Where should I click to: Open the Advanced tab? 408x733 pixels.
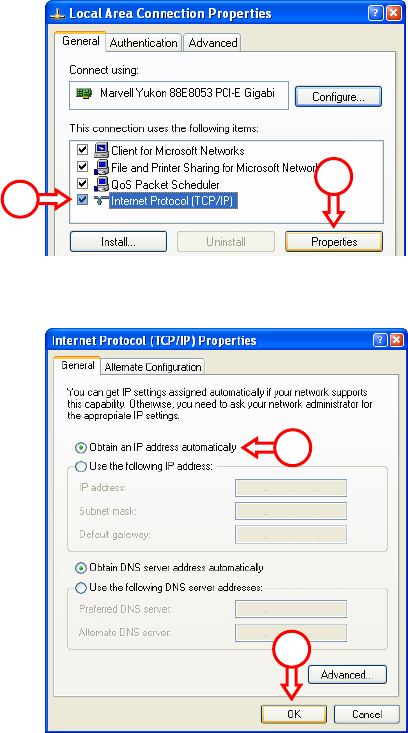213,43
